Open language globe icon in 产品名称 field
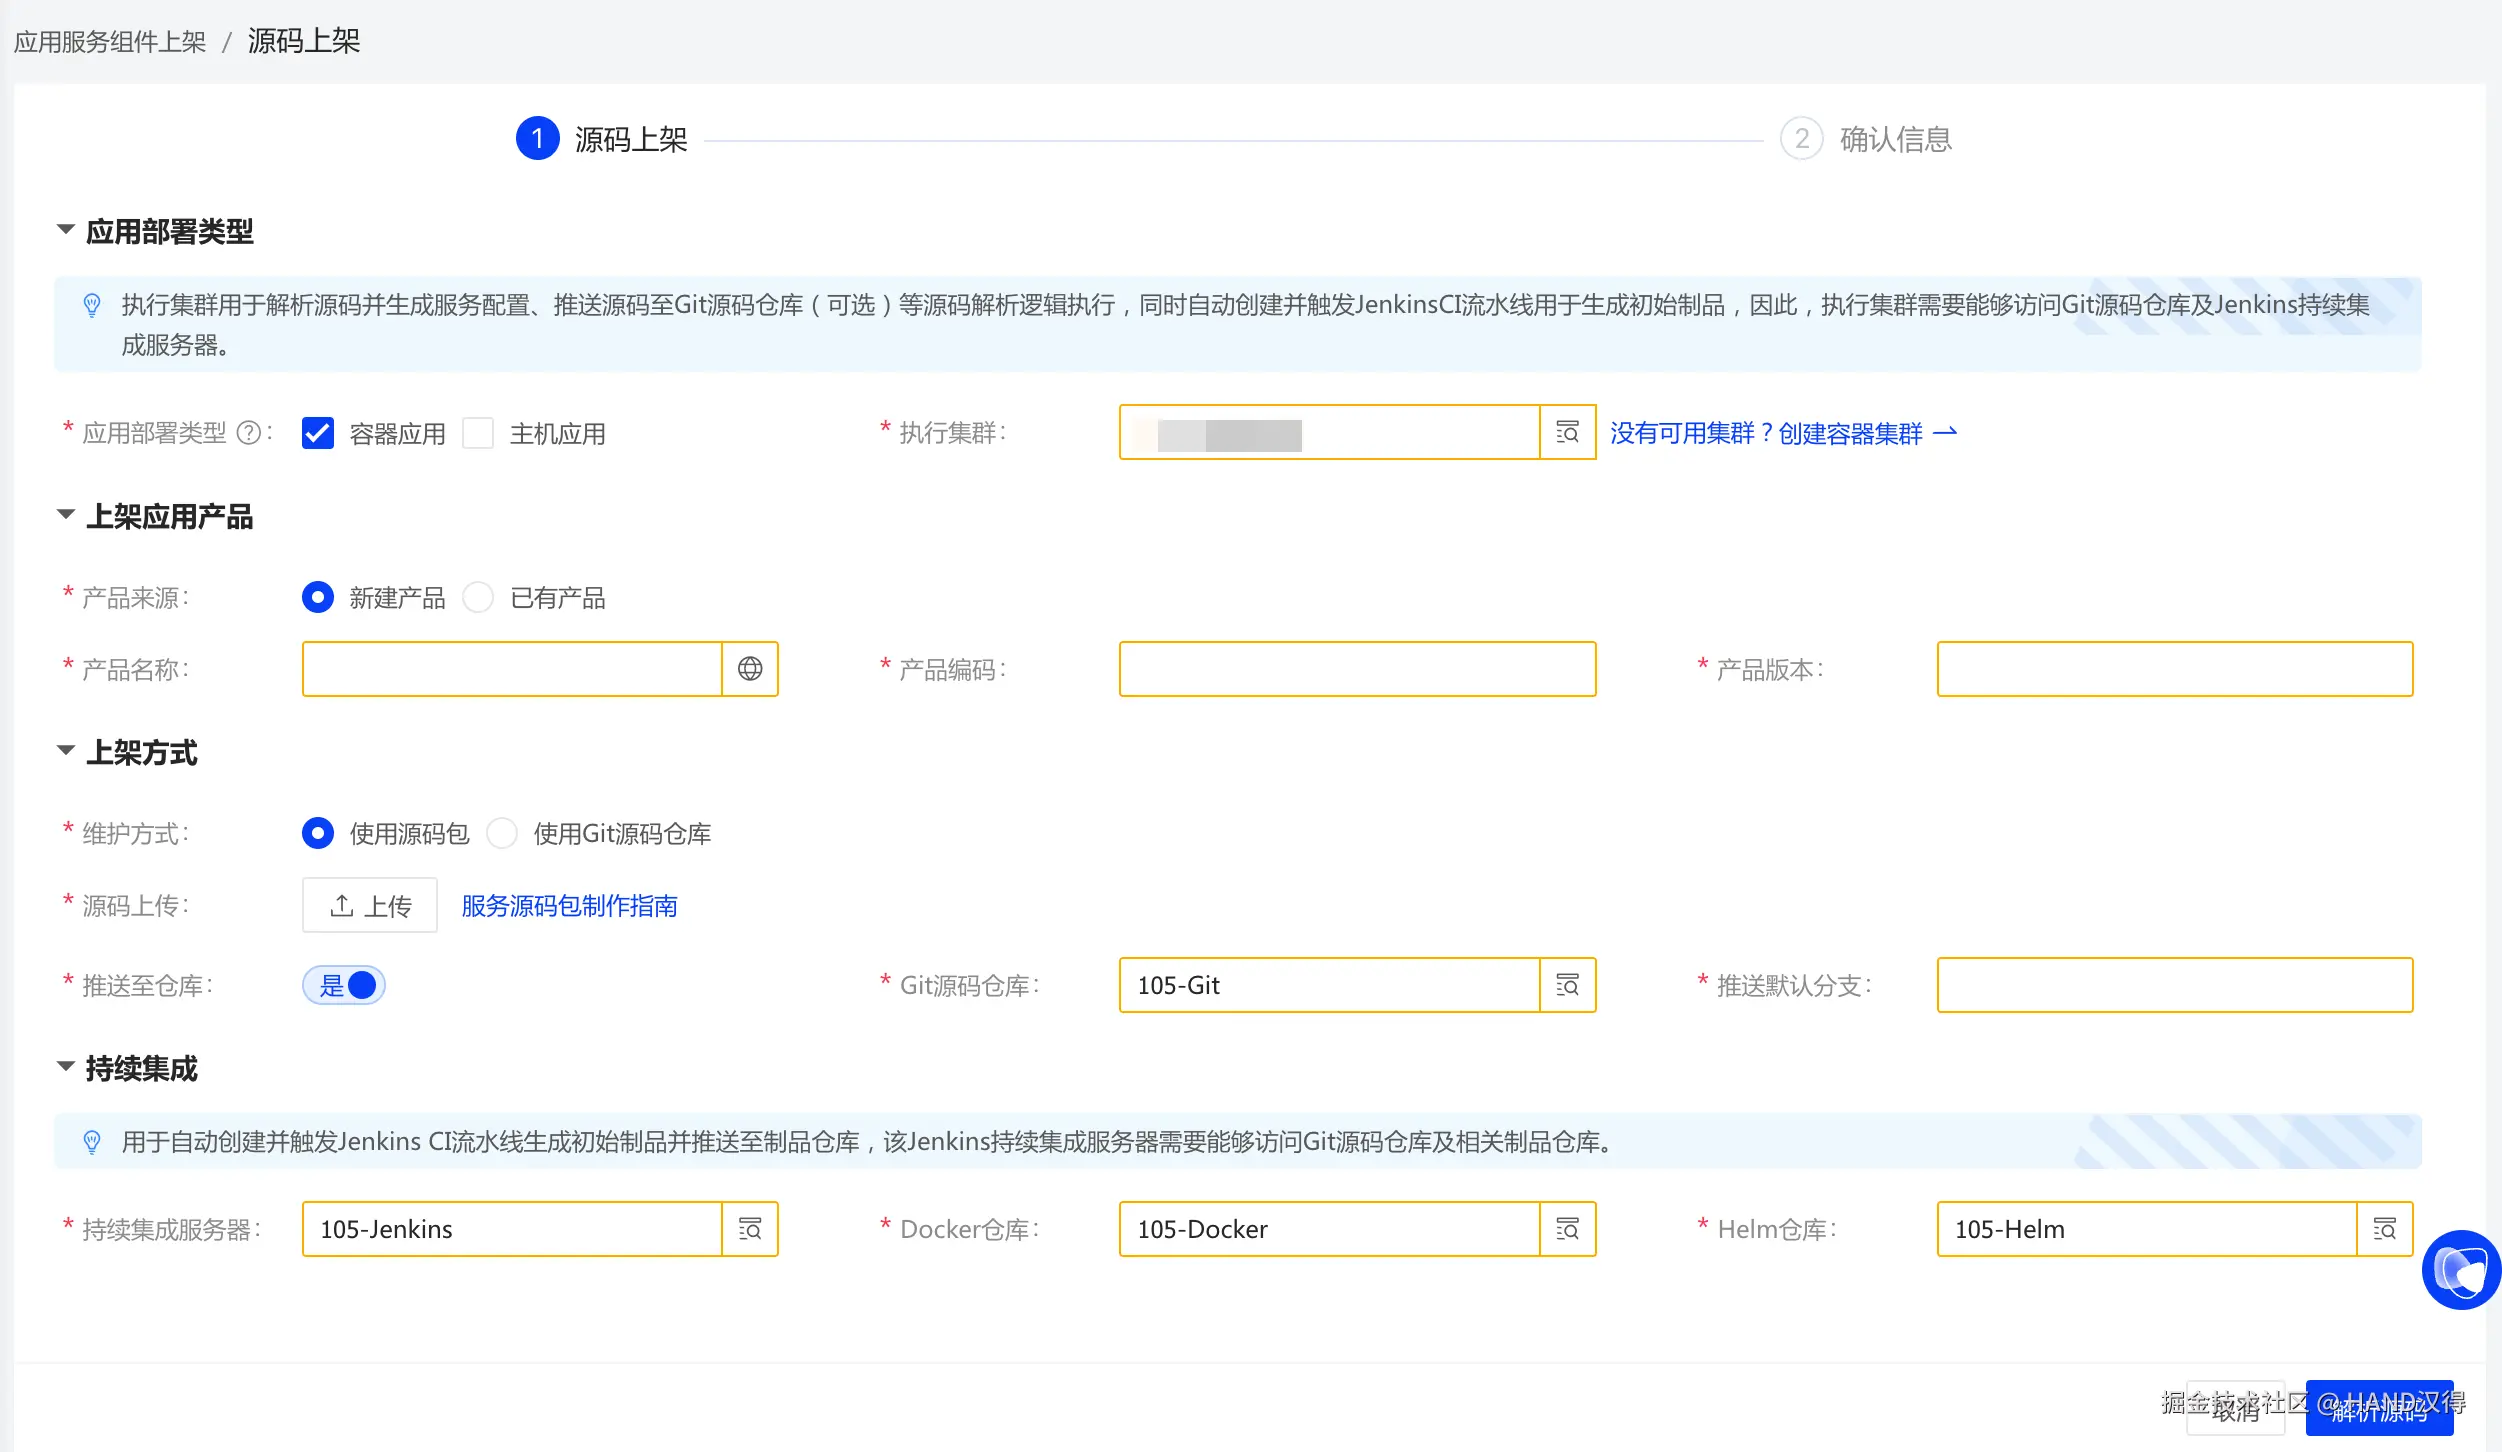 750,669
